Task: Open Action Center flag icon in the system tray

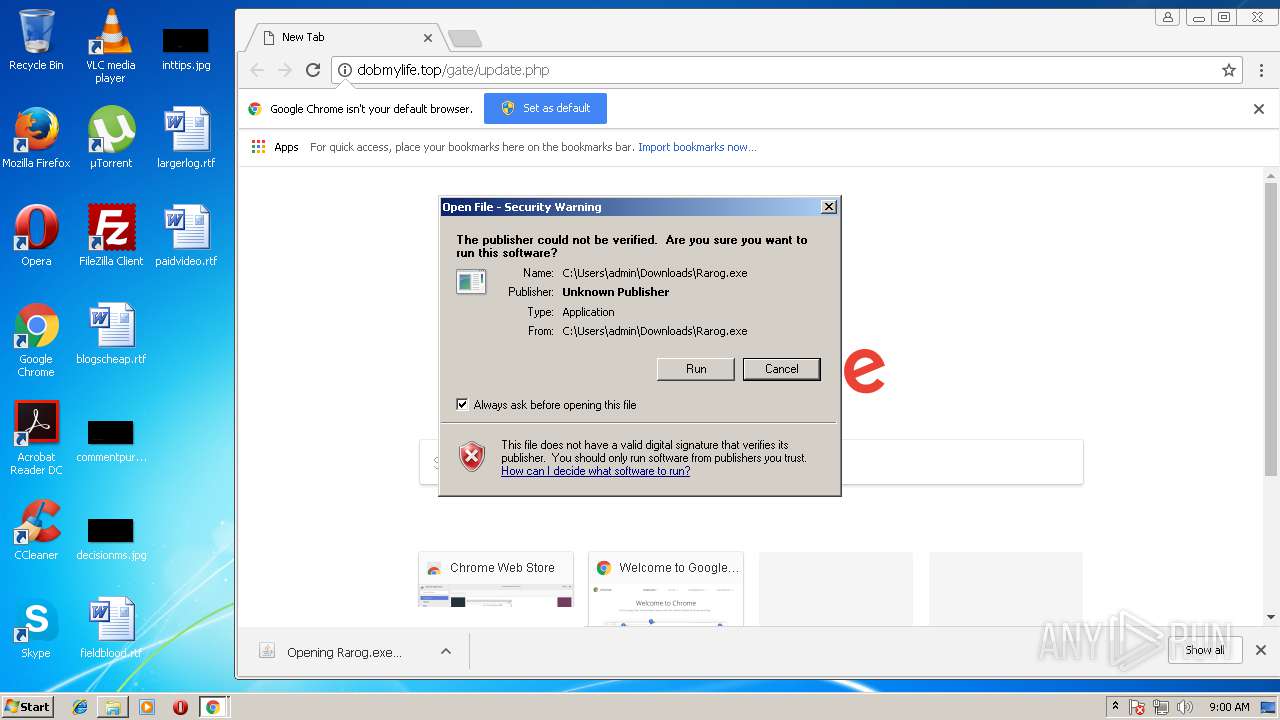Action: click(x=1137, y=707)
